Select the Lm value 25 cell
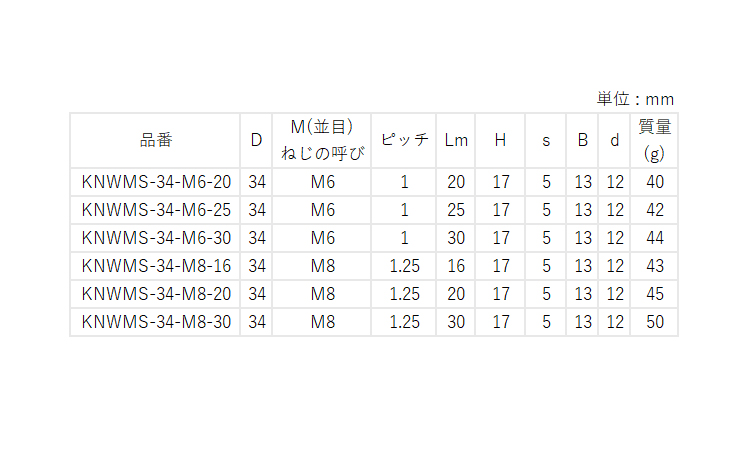 click(x=456, y=210)
